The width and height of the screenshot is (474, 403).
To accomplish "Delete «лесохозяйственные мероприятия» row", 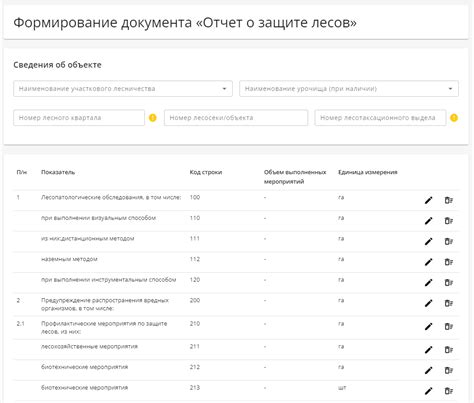I will coord(449,350).
